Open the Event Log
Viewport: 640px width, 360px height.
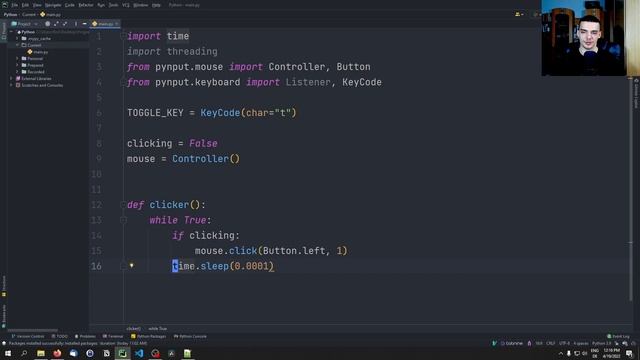(618, 336)
